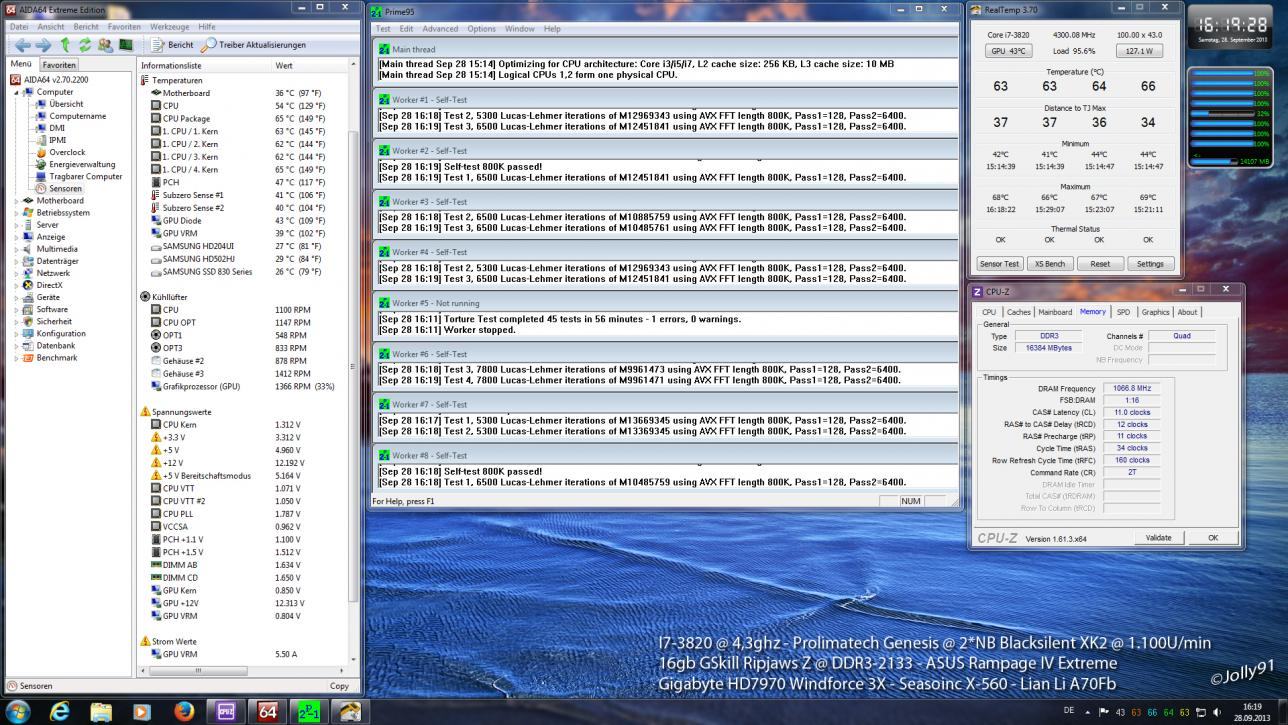Click the Geräte icon in AIDA64 tree
1288x725 pixels.
coord(28,298)
